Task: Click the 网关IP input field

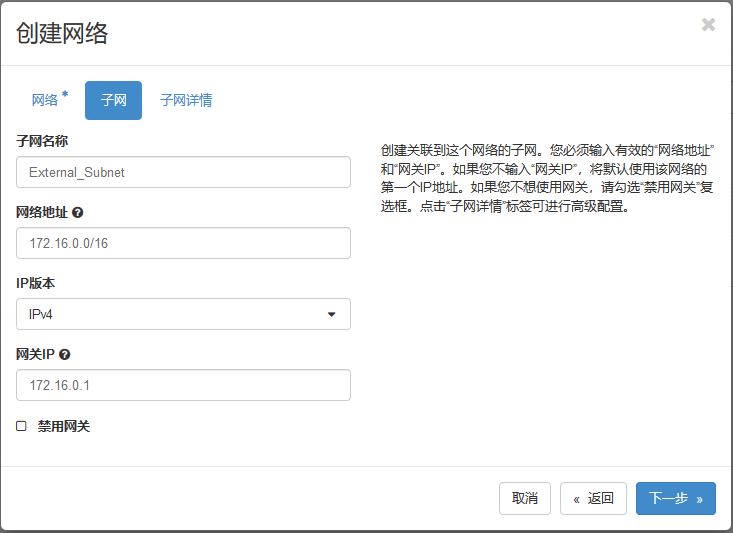Action: 183,385
